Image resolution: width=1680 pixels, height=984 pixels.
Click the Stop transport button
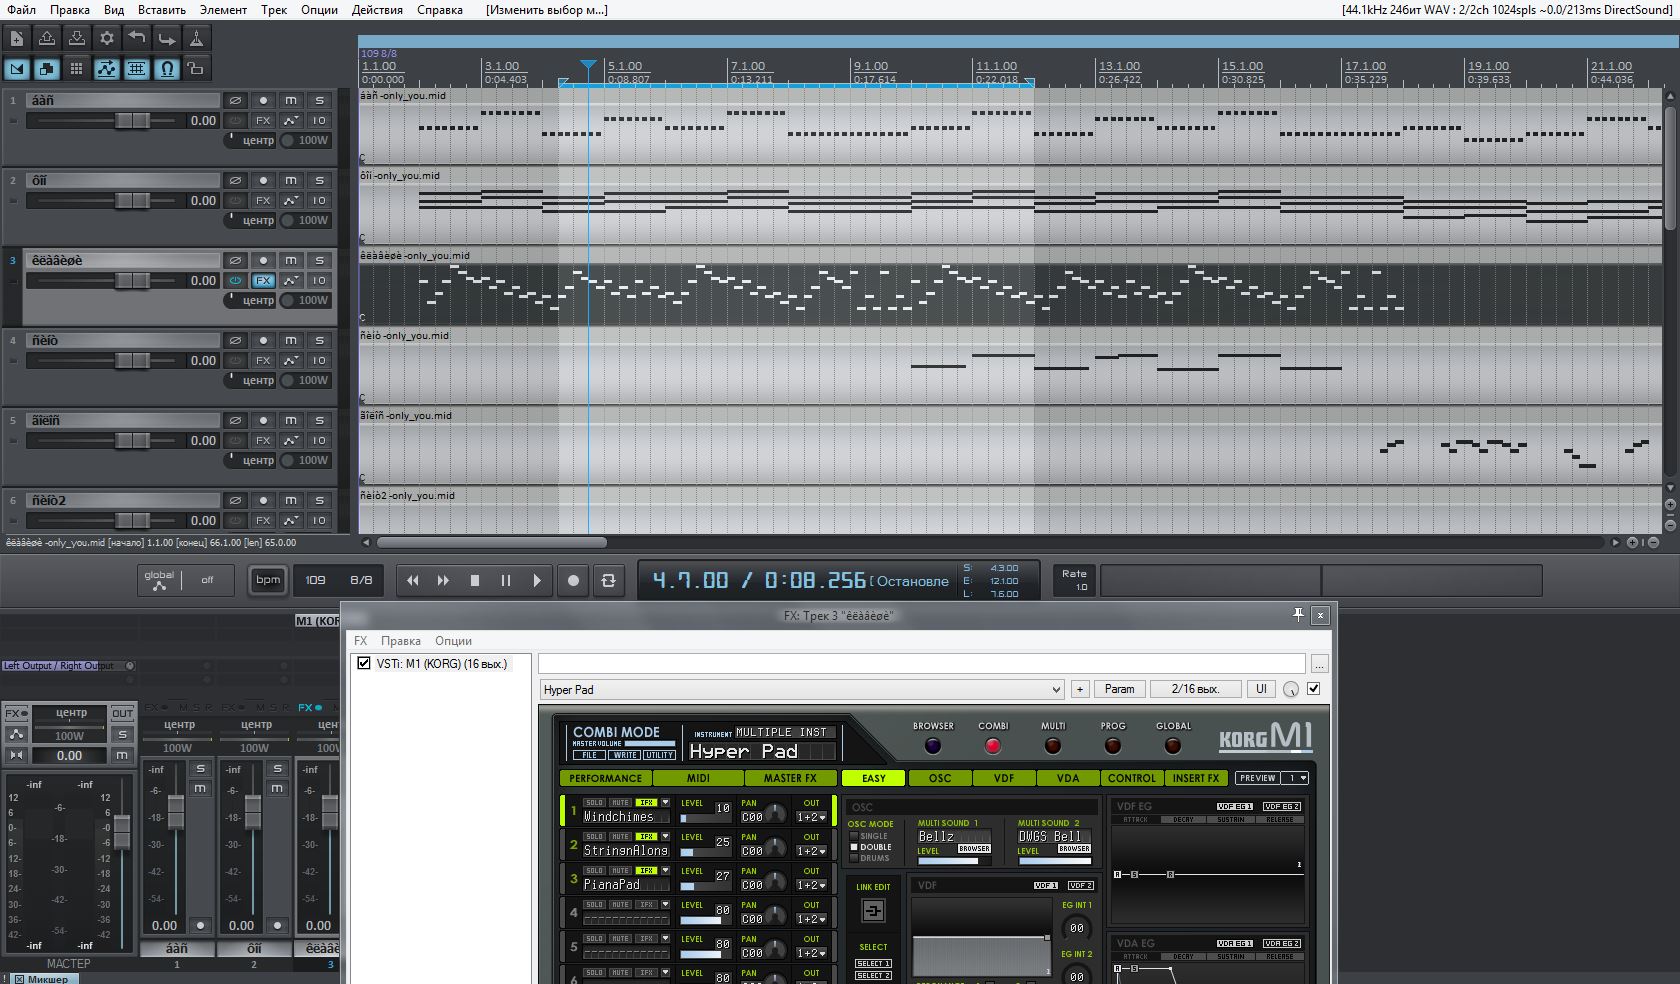475,580
